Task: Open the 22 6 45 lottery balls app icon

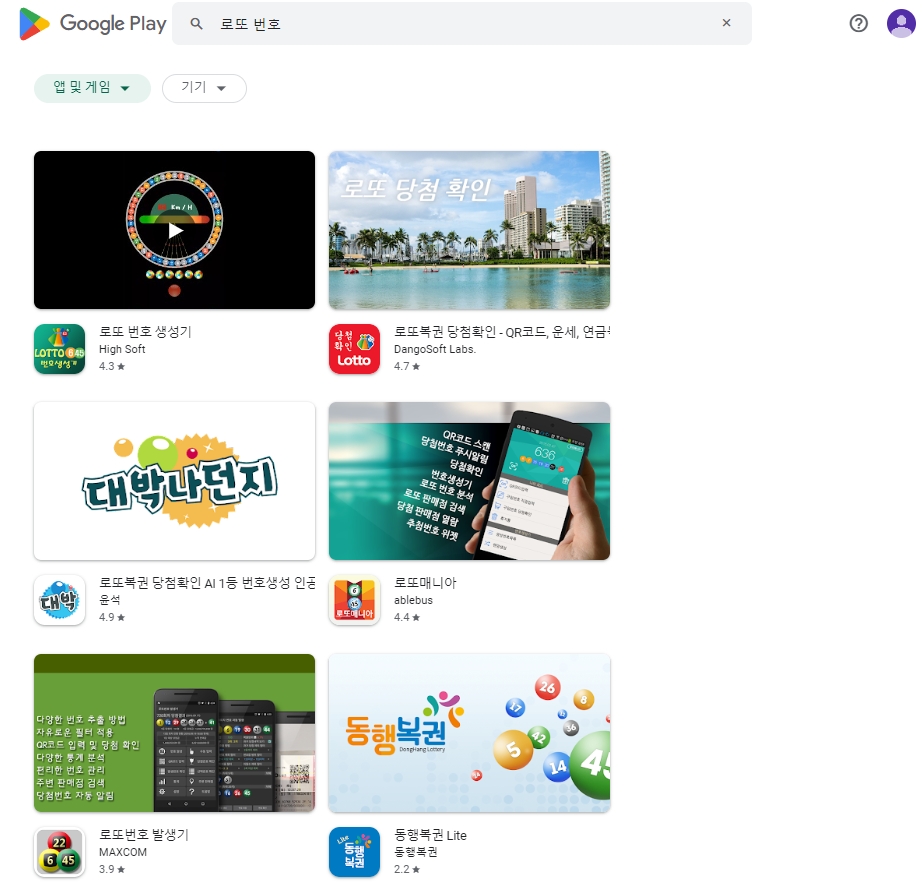Action: coord(59,852)
